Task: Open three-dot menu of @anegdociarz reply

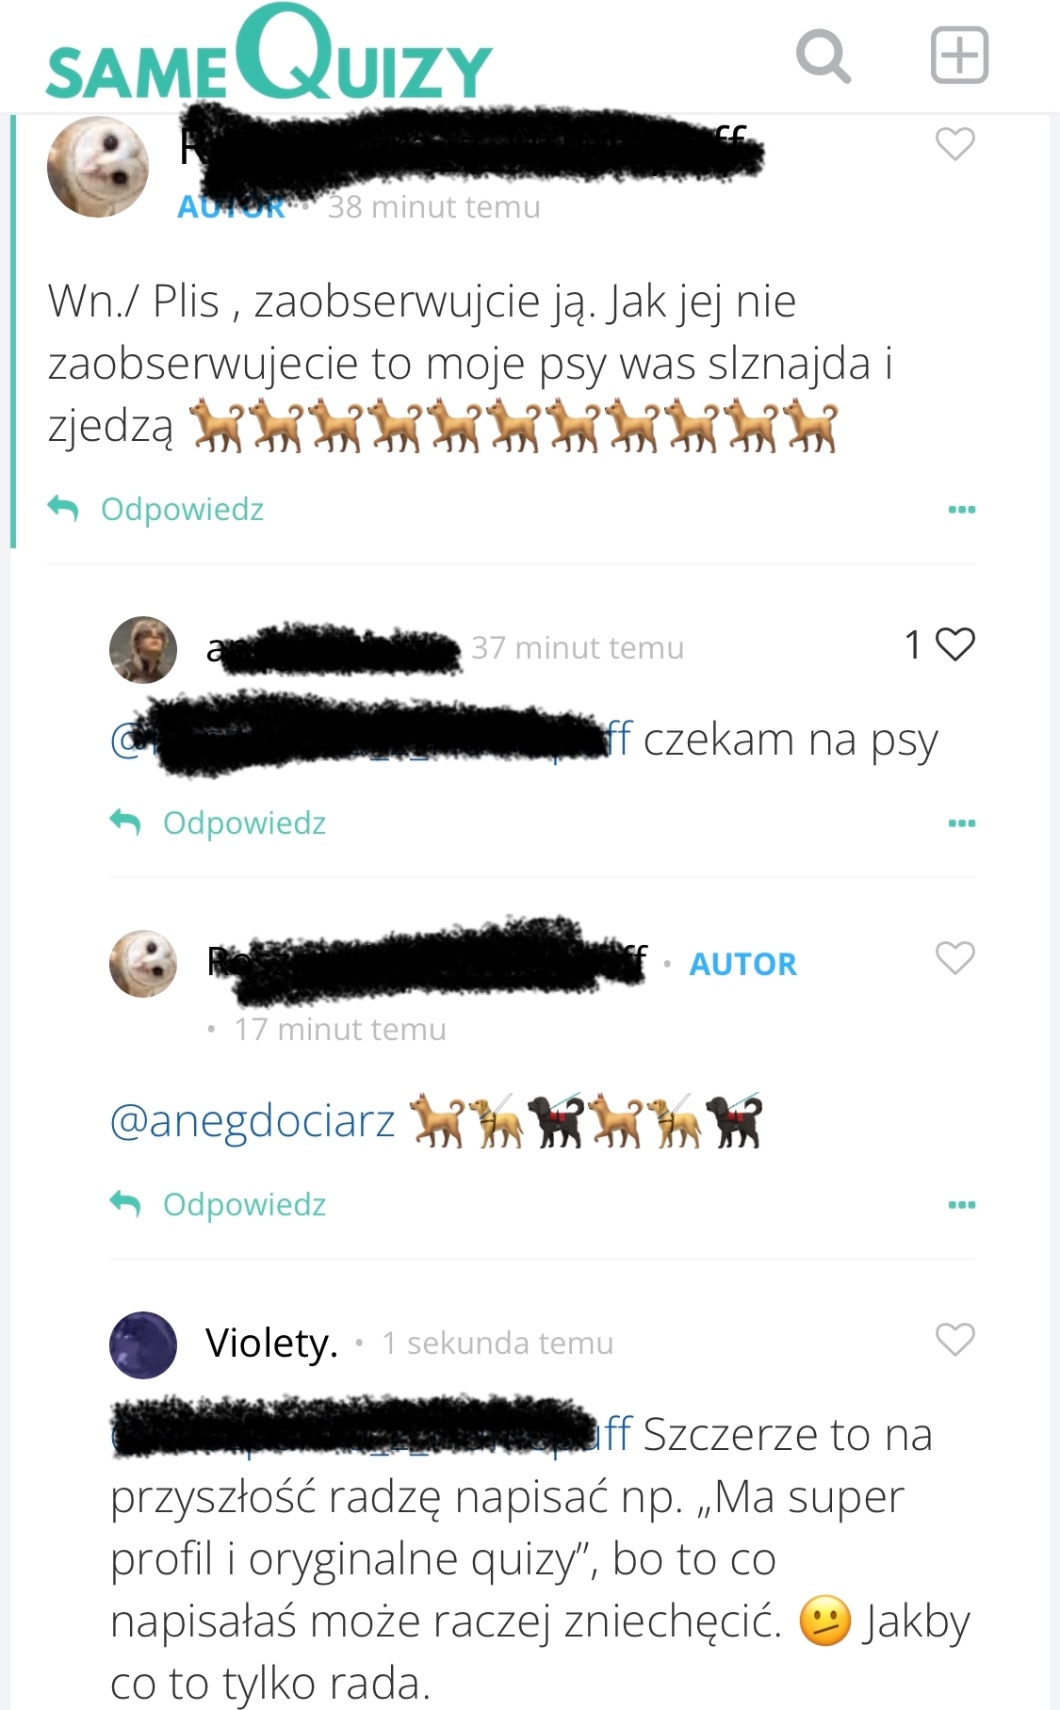Action: [x=961, y=1205]
